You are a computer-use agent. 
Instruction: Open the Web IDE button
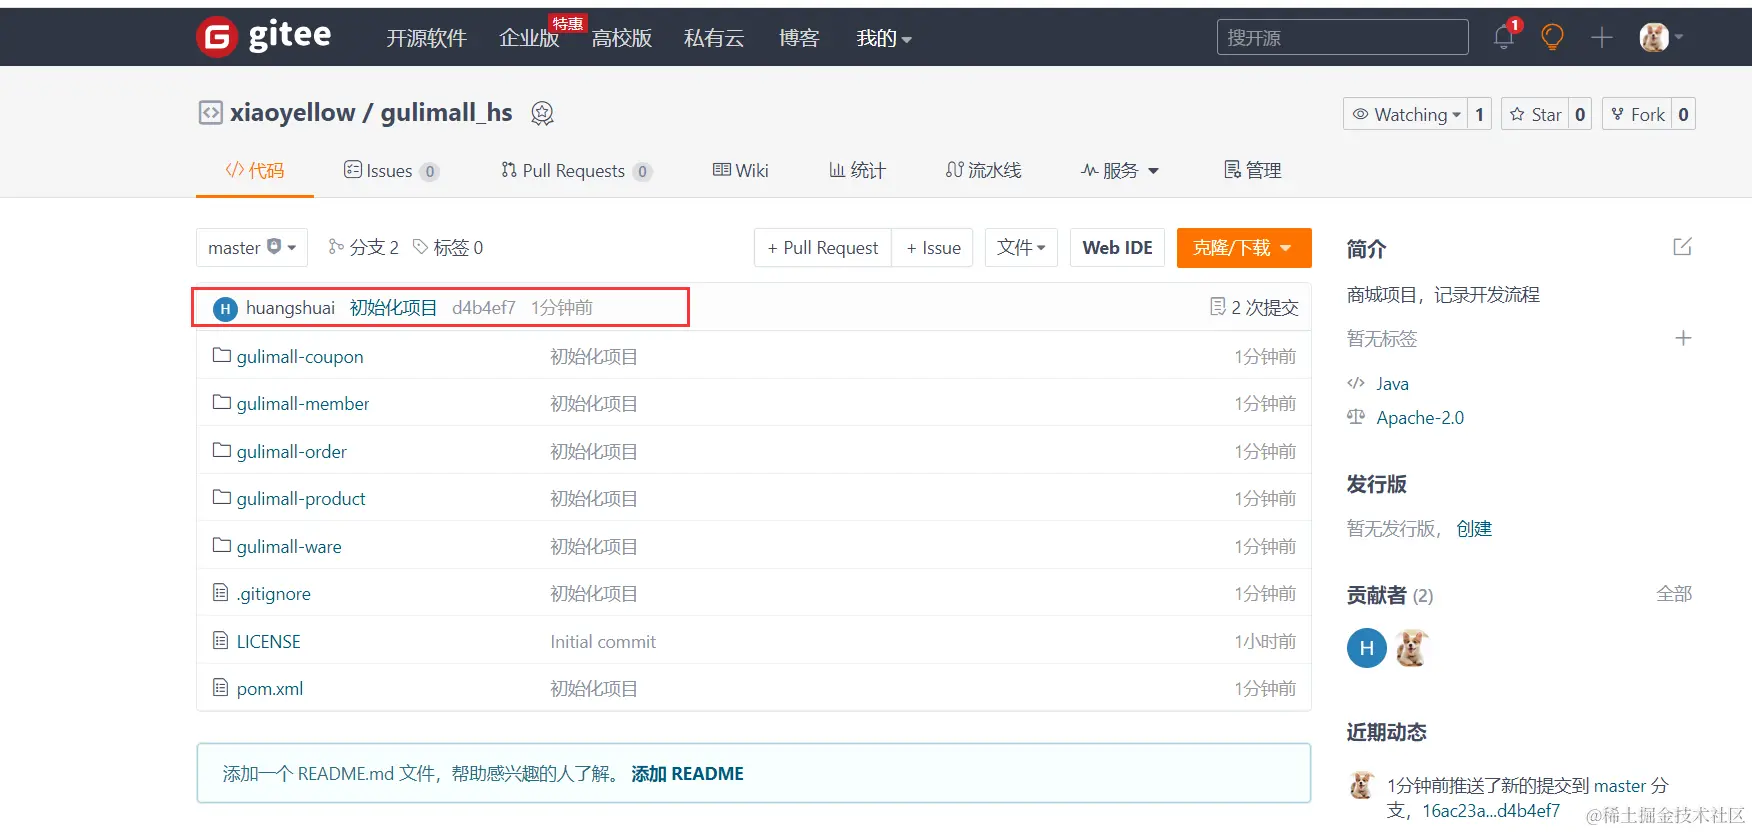pyautogui.click(x=1117, y=247)
